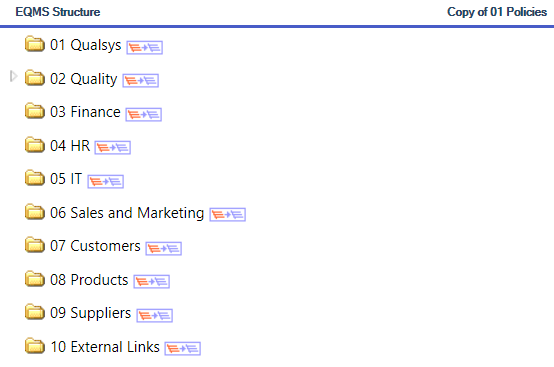This screenshot has height=367, width=554.
Task: Click the copy icon beside 10 External Links
Action: 183,349
